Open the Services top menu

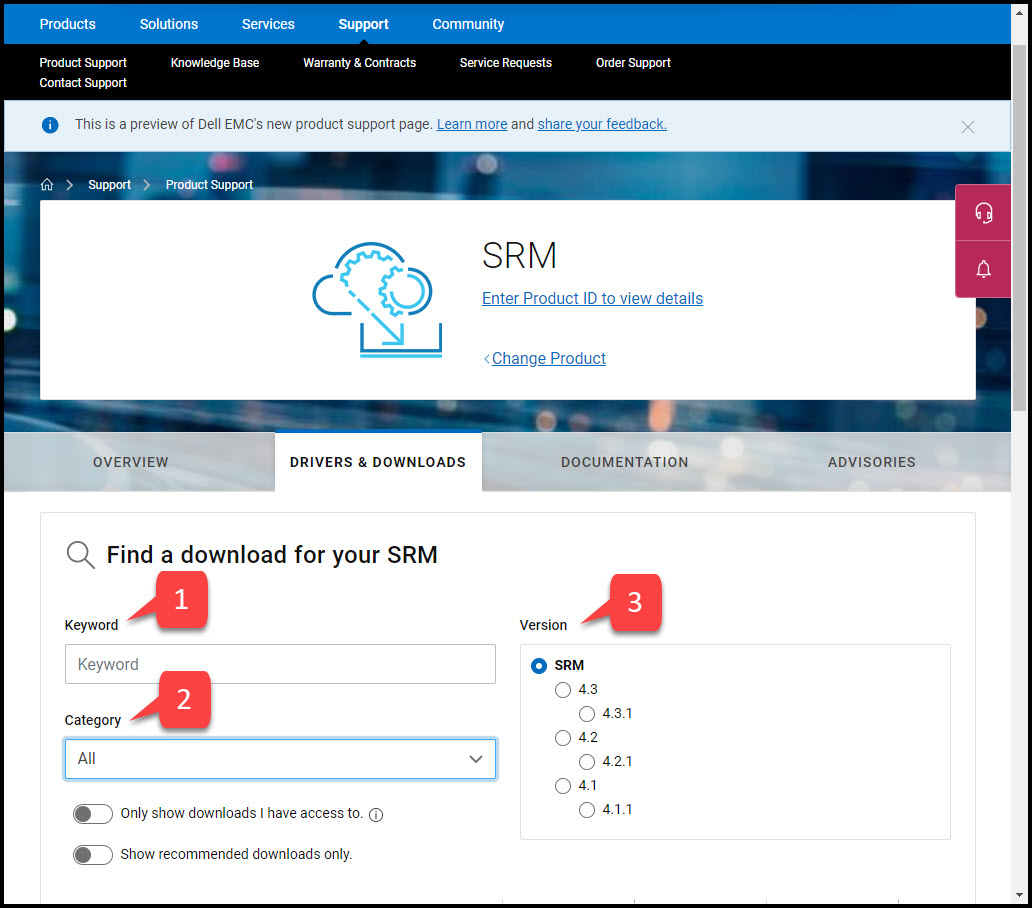coord(268,24)
